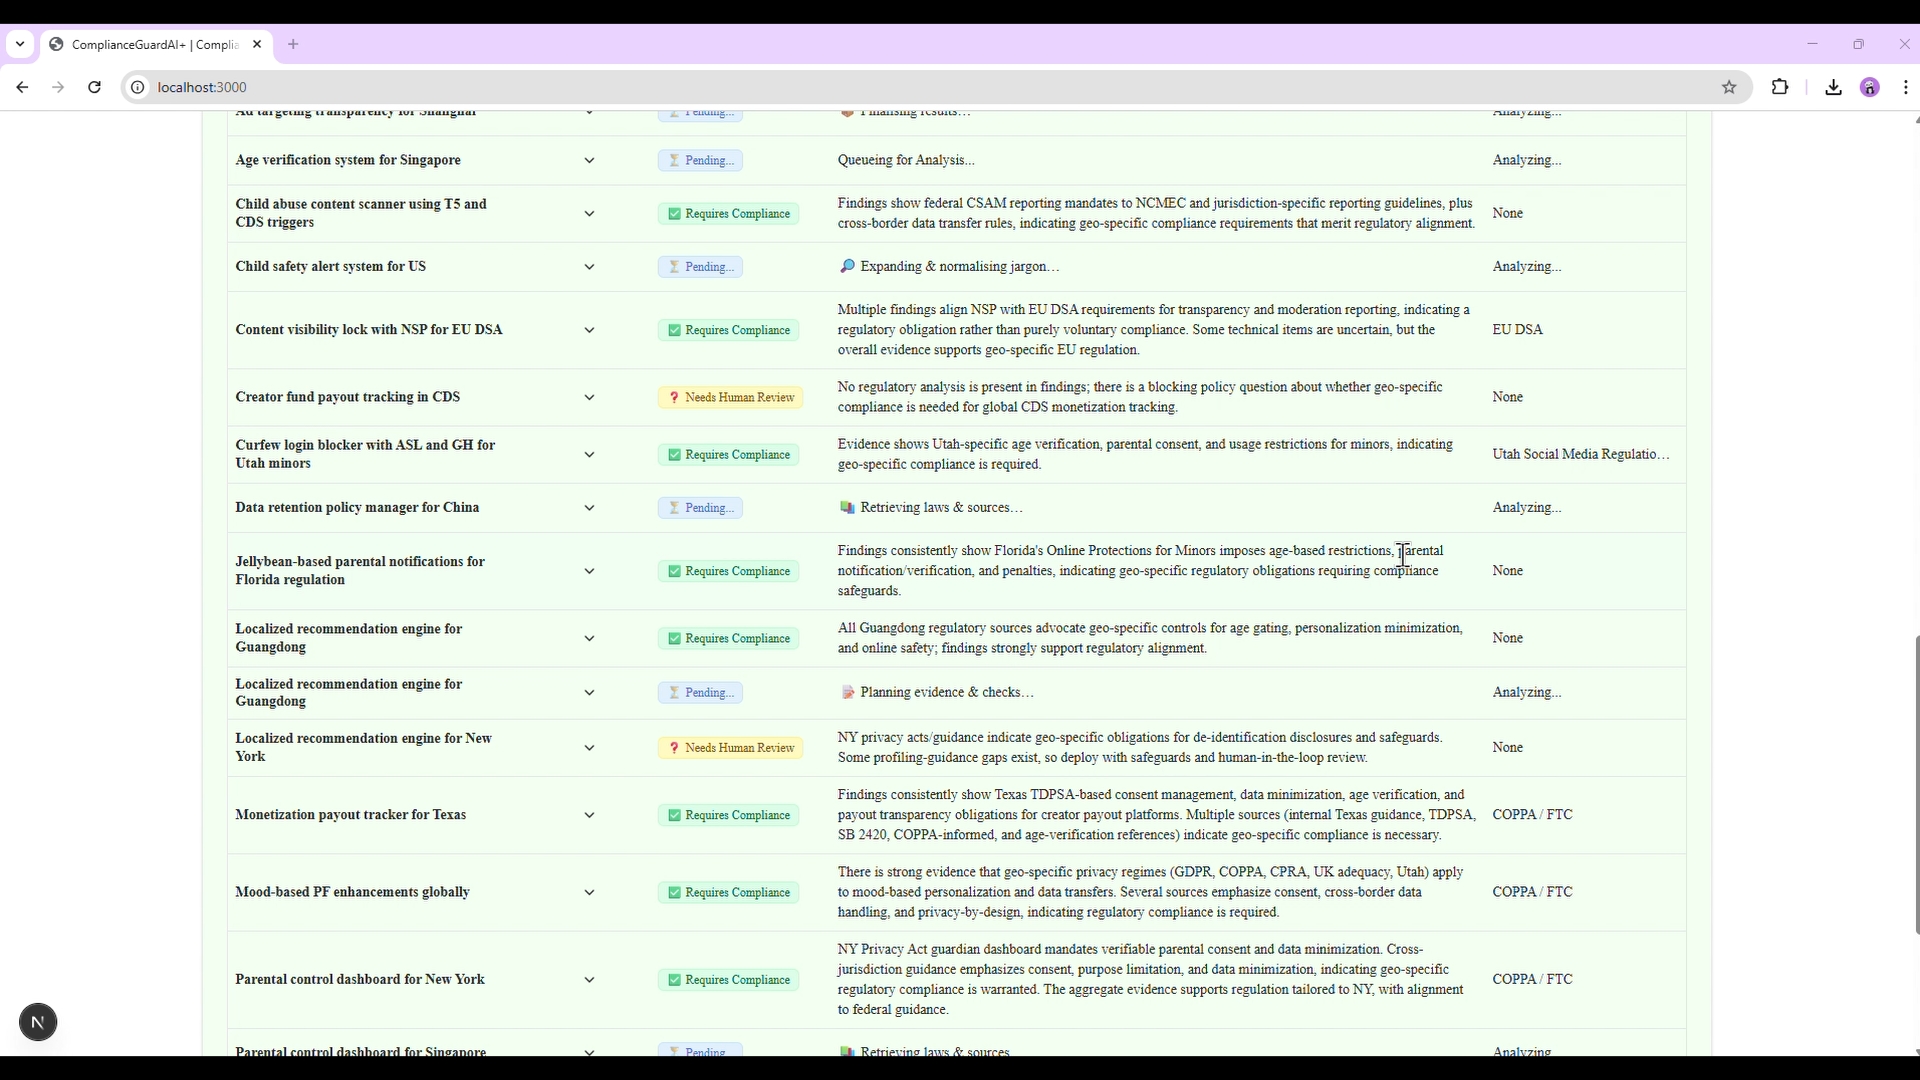
Task: Click the browser profile avatar
Action: point(1869,87)
